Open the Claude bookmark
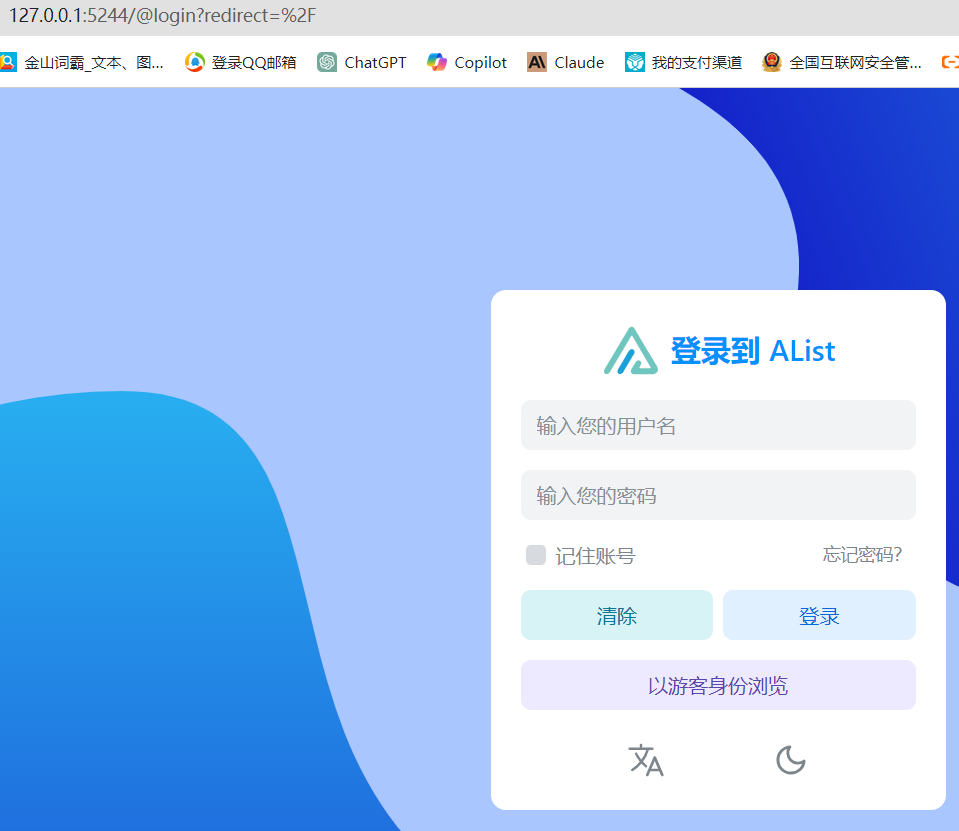 (x=566, y=62)
